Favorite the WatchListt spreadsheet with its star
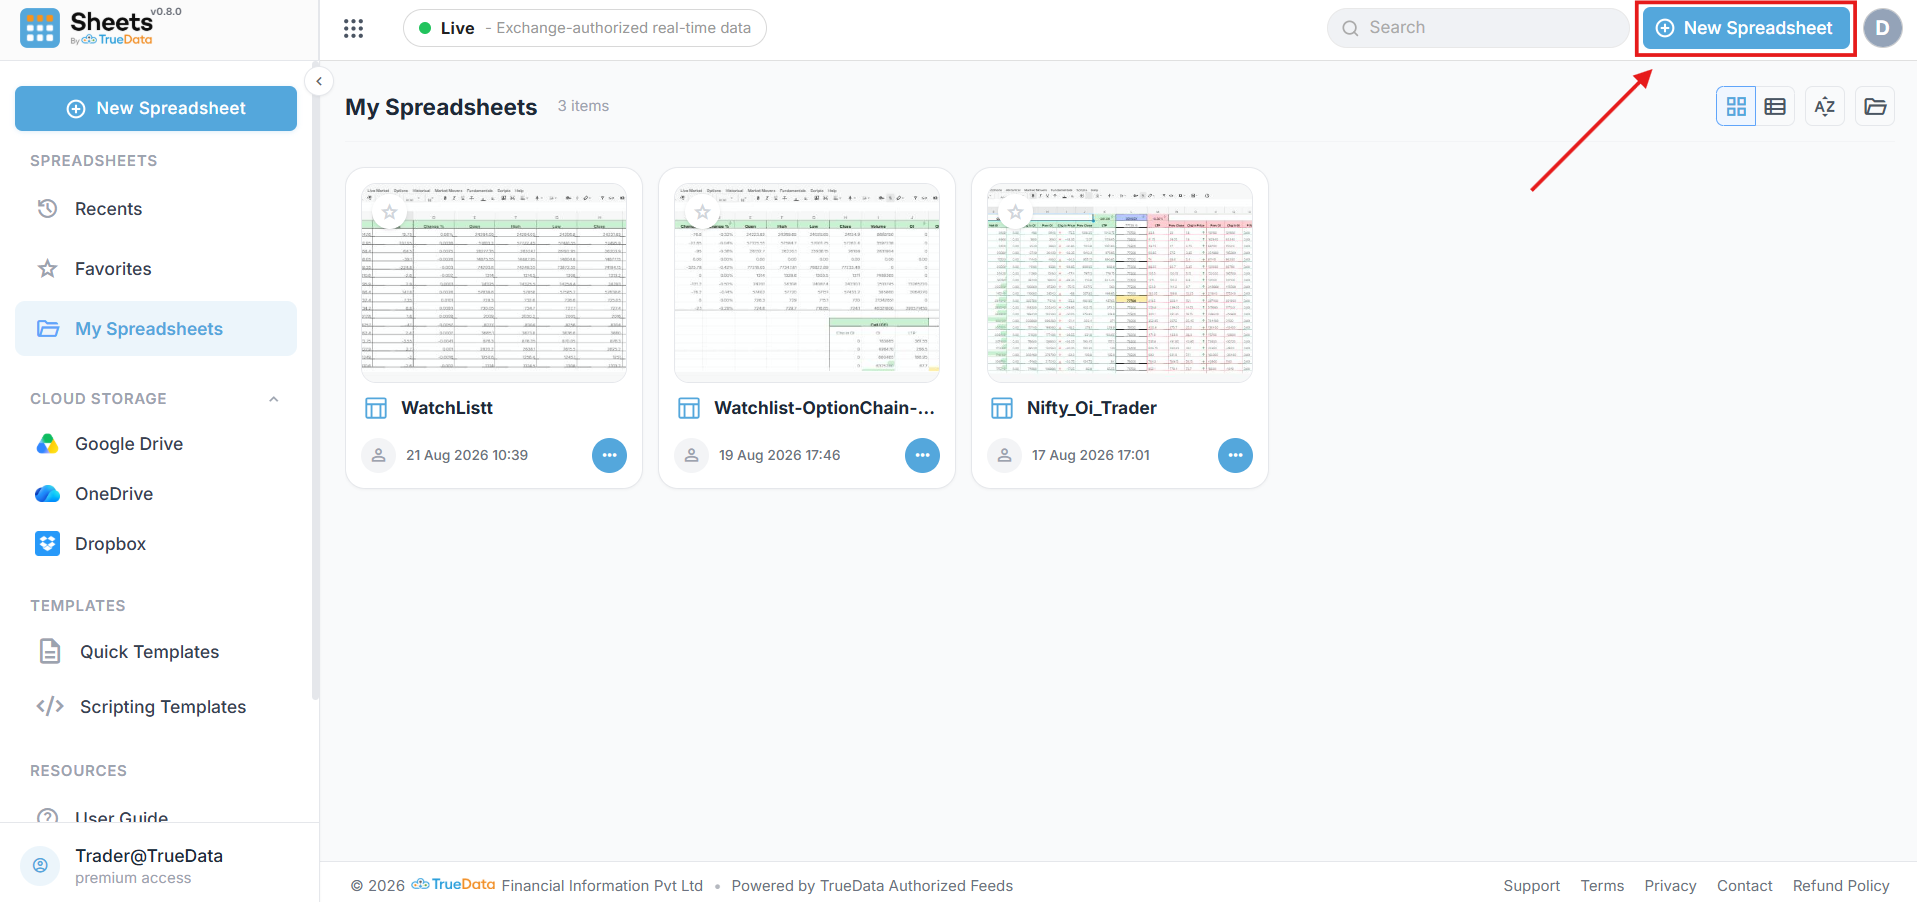 [390, 212]
